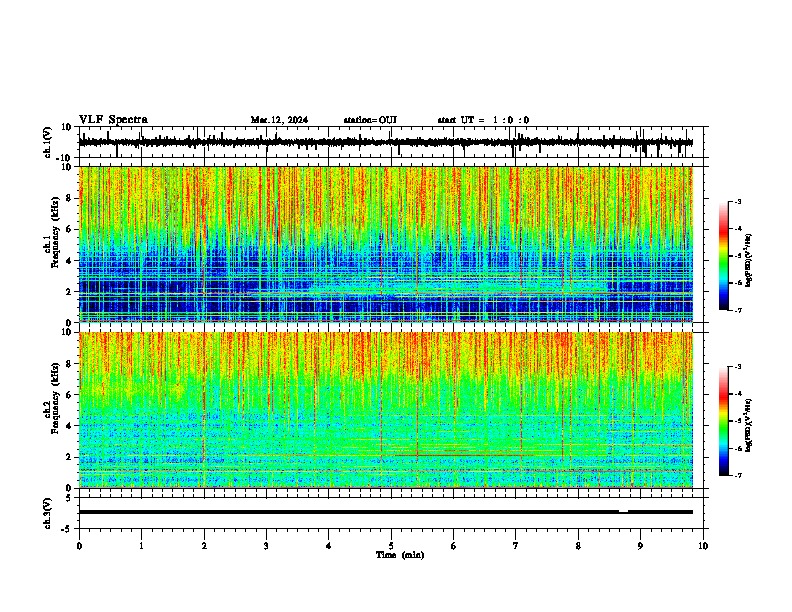
Task: Click the '-3' label on ch.1 colorbar
Action: click(x=738, y=201)
